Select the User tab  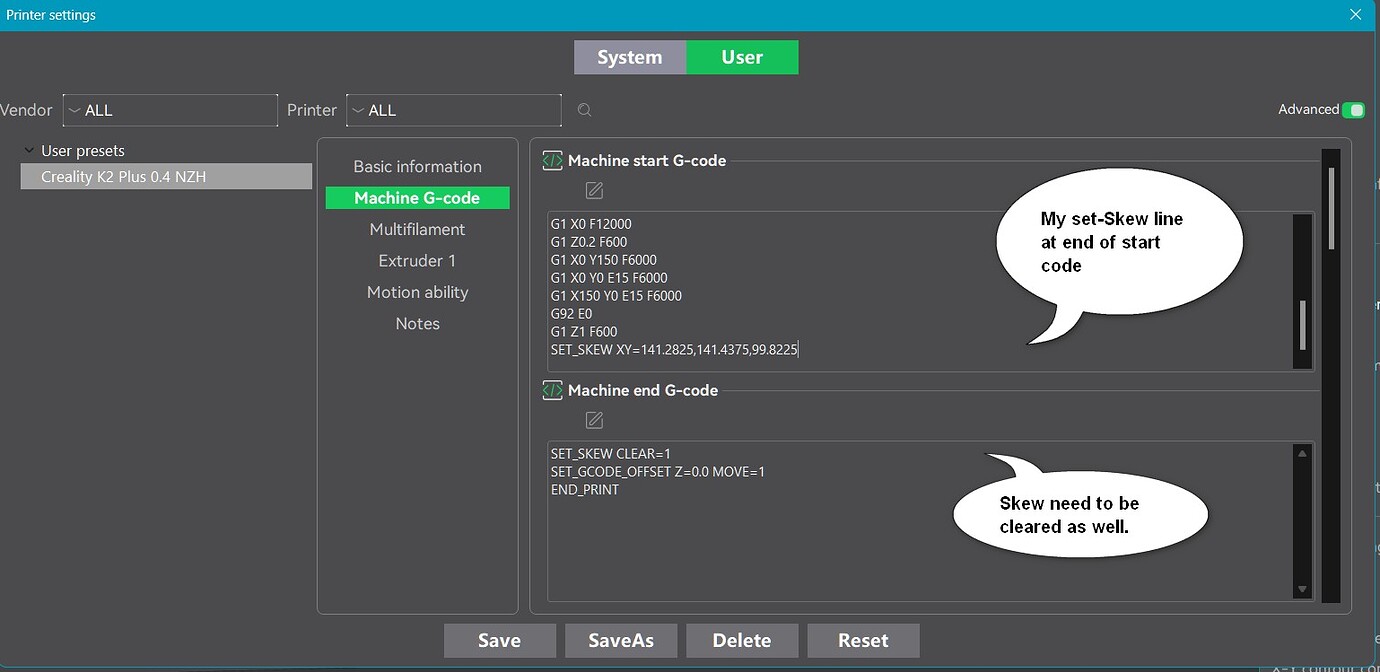tap(742, 57)
